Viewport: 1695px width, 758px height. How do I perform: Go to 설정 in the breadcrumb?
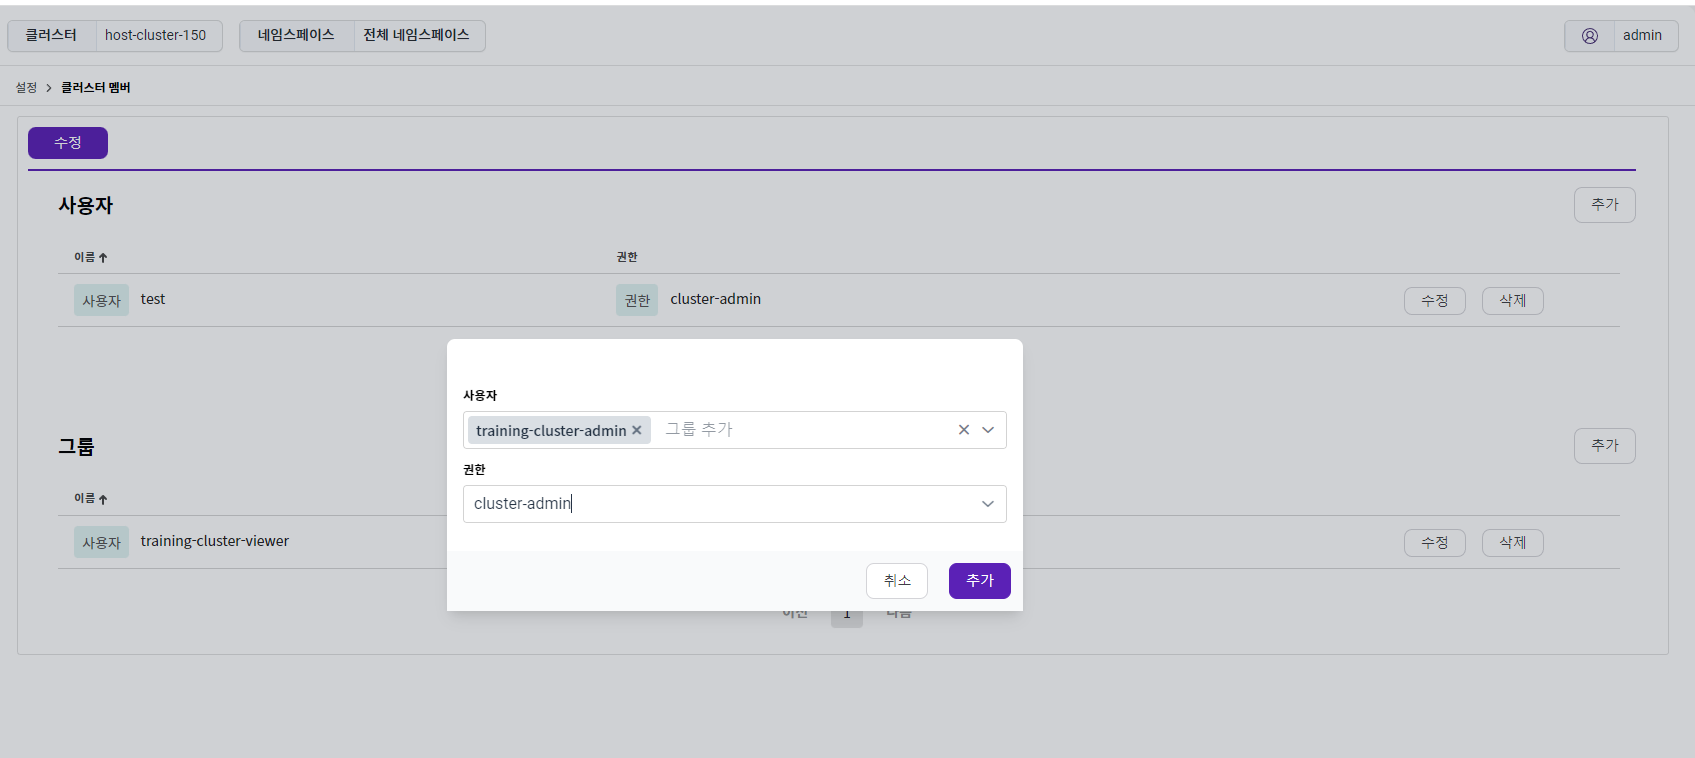tap(26, 88)
